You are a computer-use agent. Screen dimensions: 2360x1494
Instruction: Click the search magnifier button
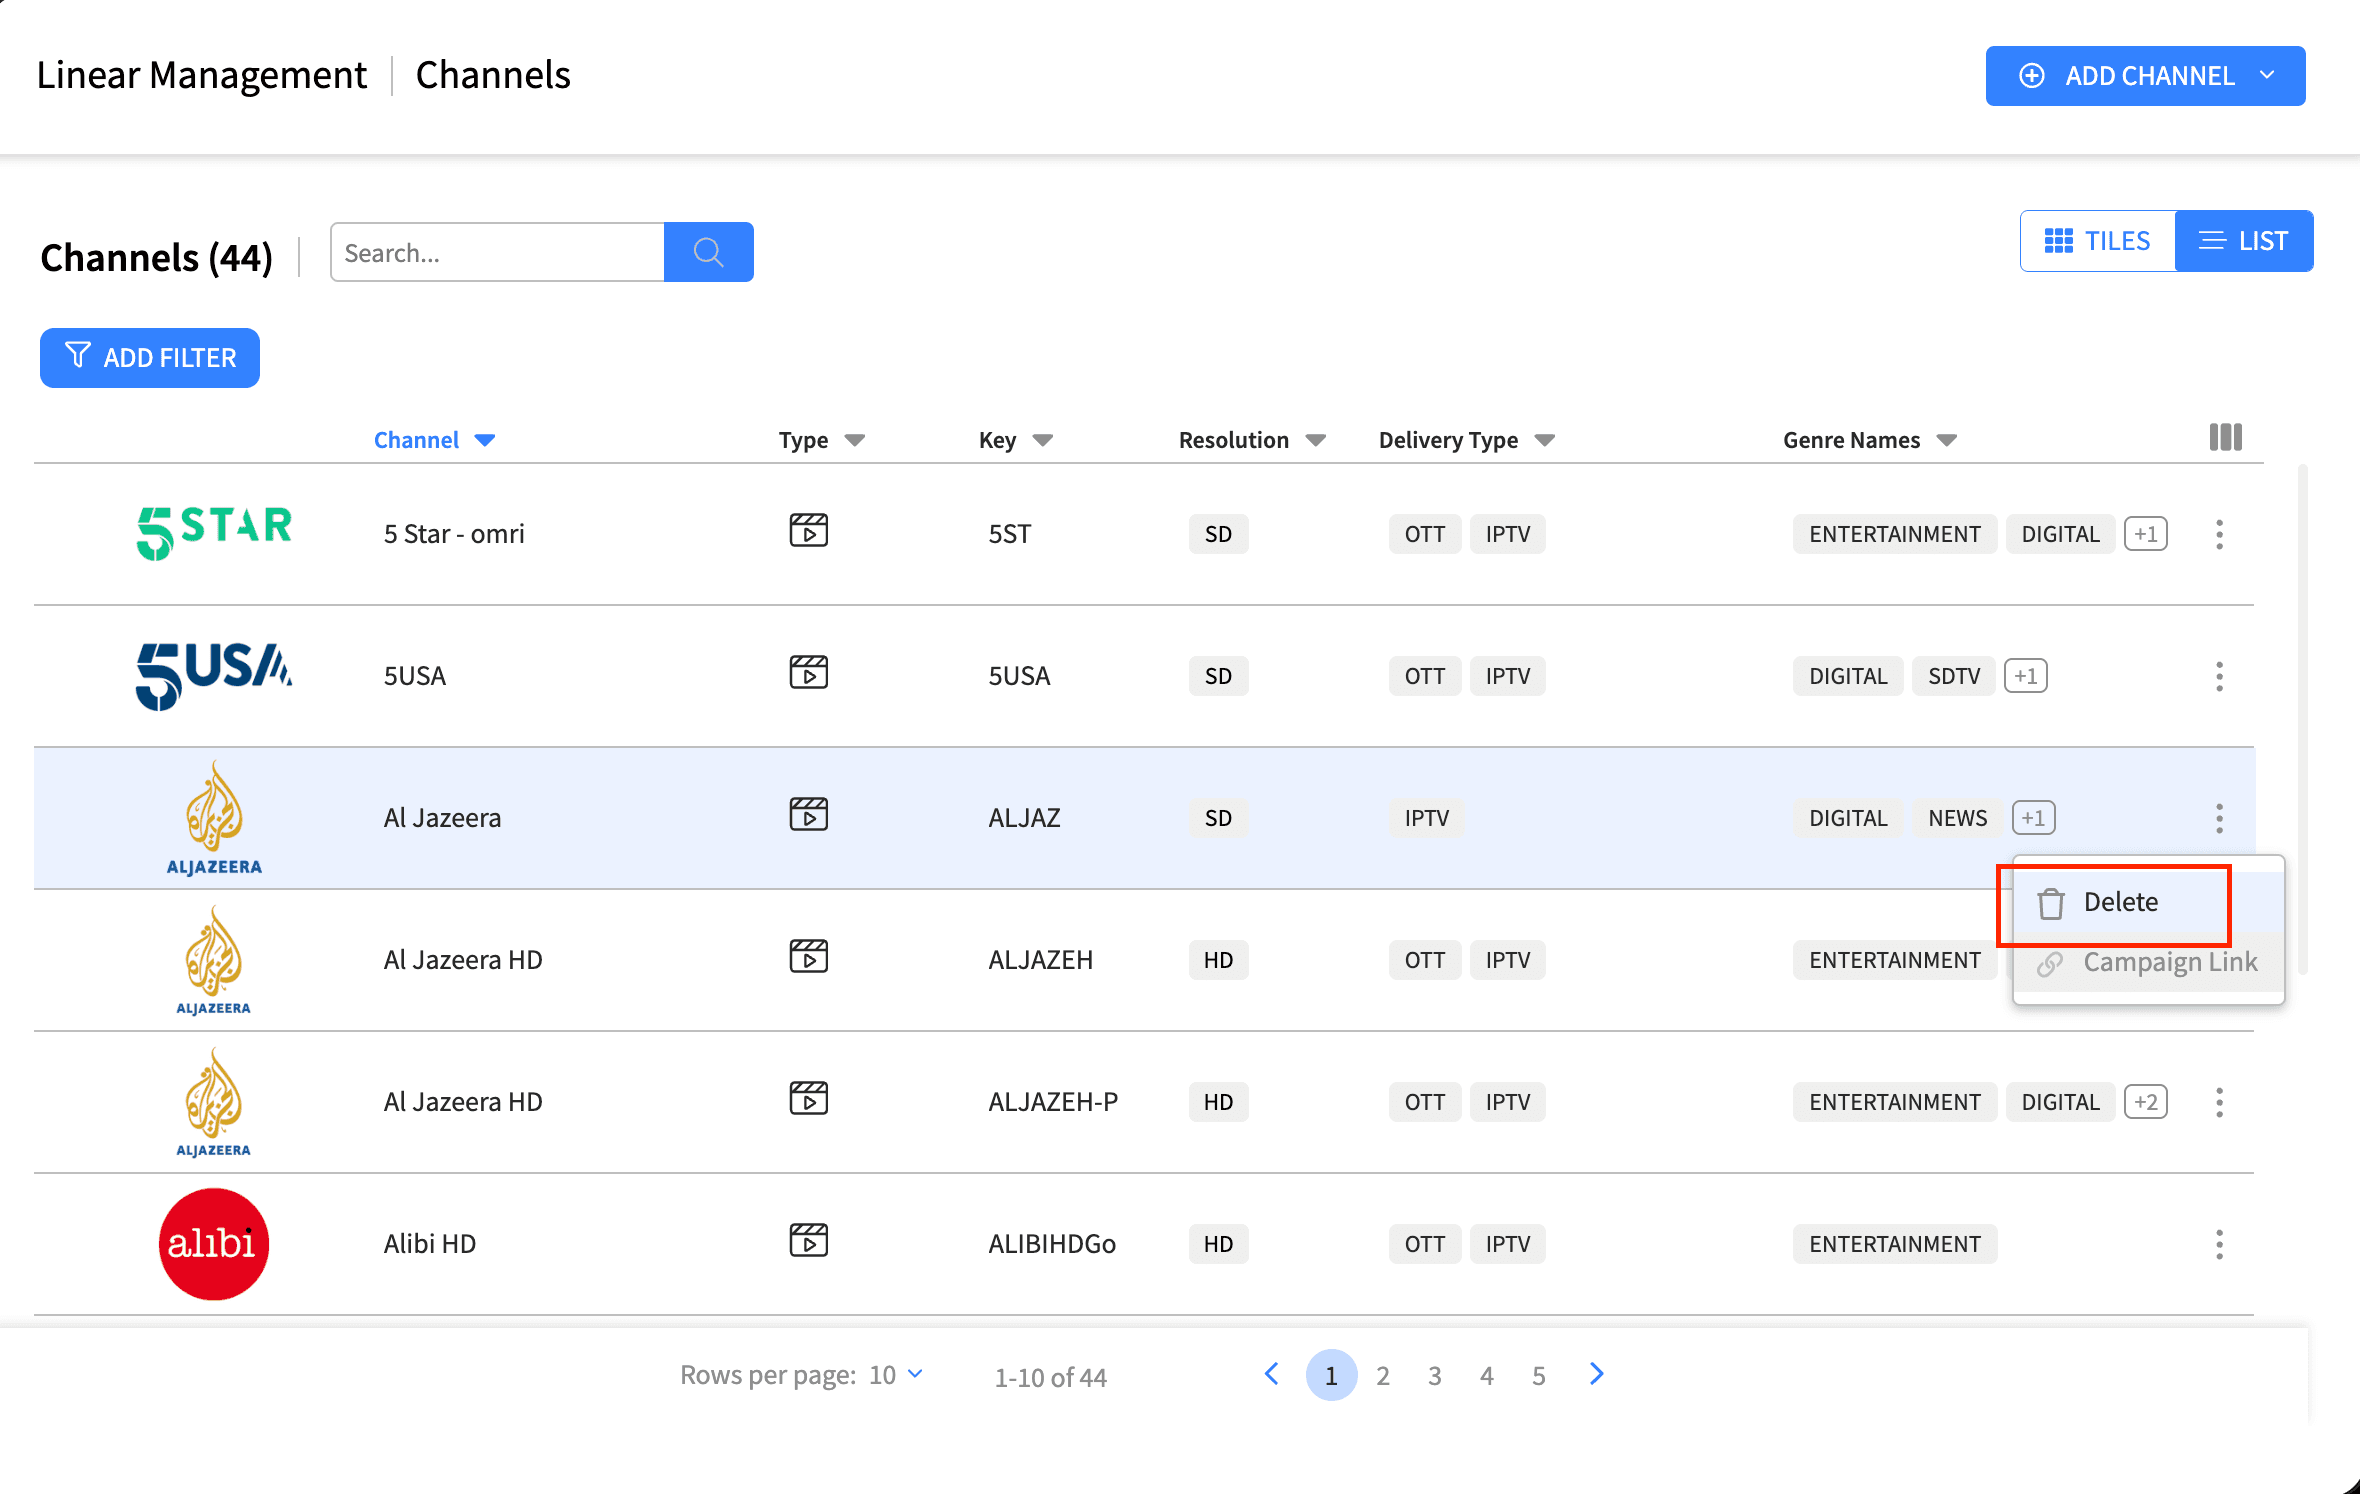(x=708, y=252)
